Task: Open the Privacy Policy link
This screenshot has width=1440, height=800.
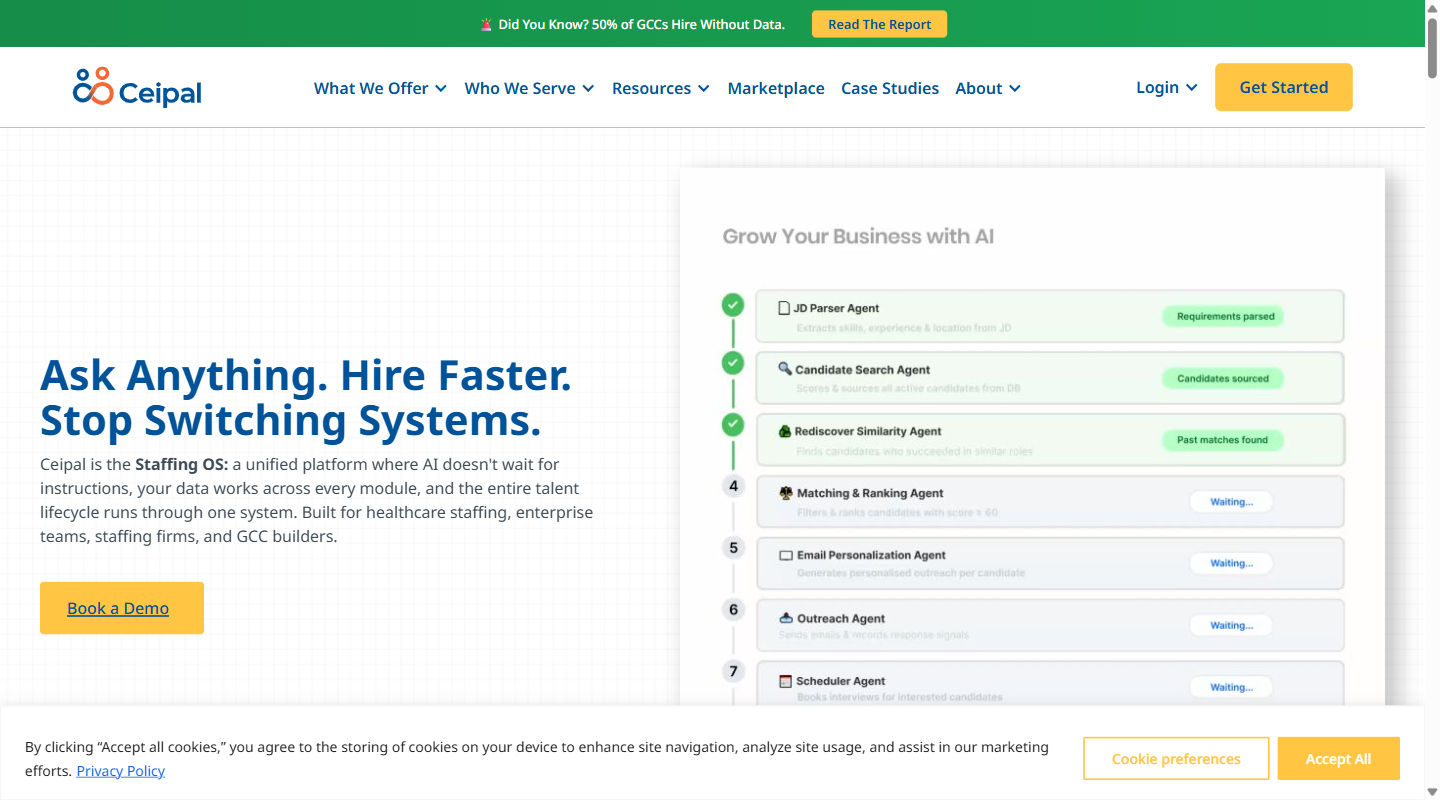Action: [x=120, y=771]
